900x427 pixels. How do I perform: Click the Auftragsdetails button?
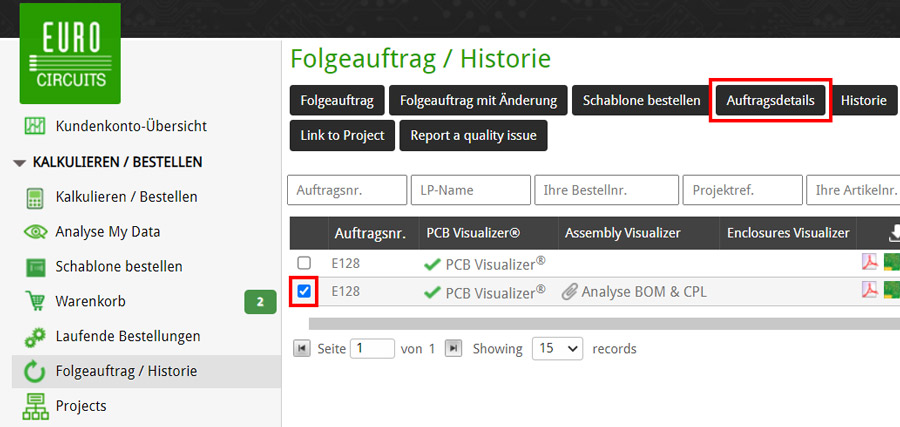[x=770, y=101]
